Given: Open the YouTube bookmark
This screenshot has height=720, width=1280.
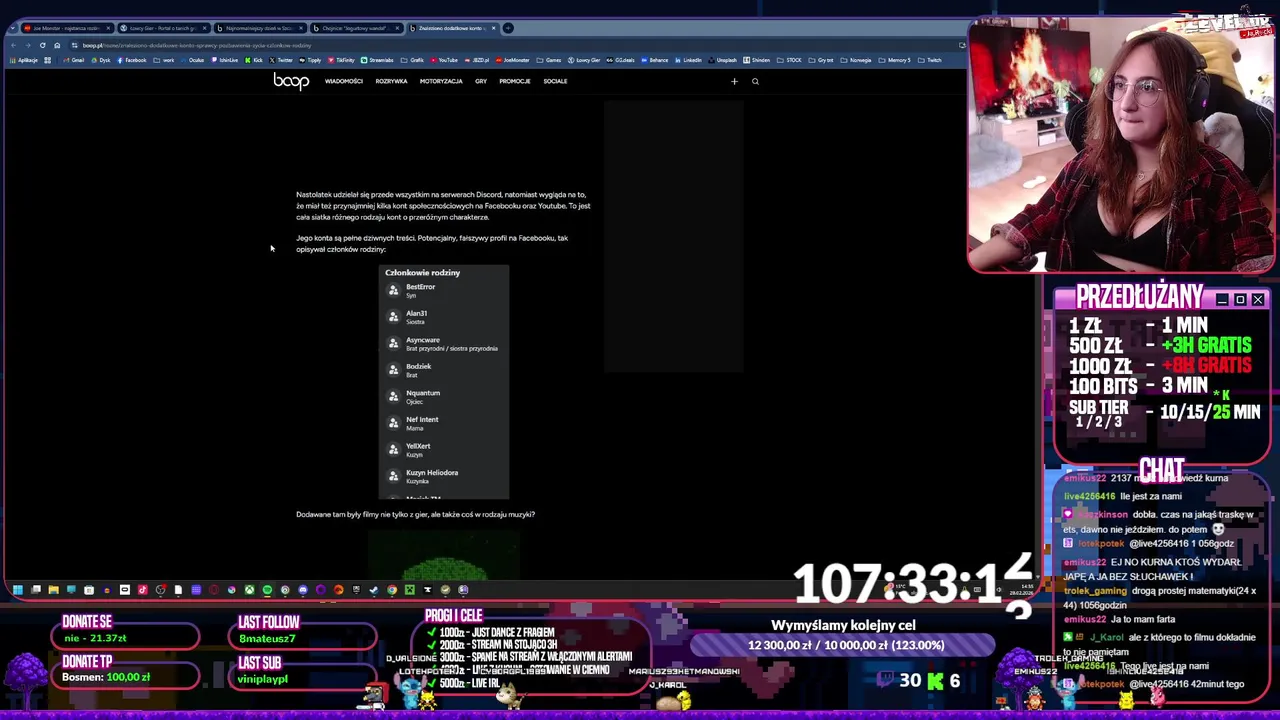Looking at the screenshot, I should coord(443,60).
